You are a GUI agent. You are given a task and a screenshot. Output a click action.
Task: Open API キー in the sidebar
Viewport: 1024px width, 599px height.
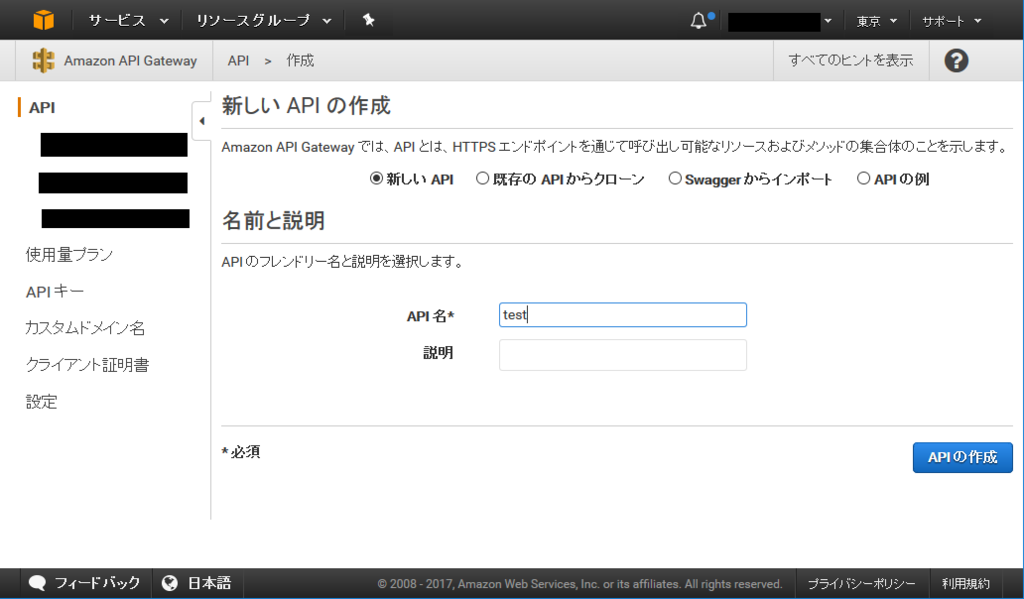pyautogui.click(x=55, y=291)
